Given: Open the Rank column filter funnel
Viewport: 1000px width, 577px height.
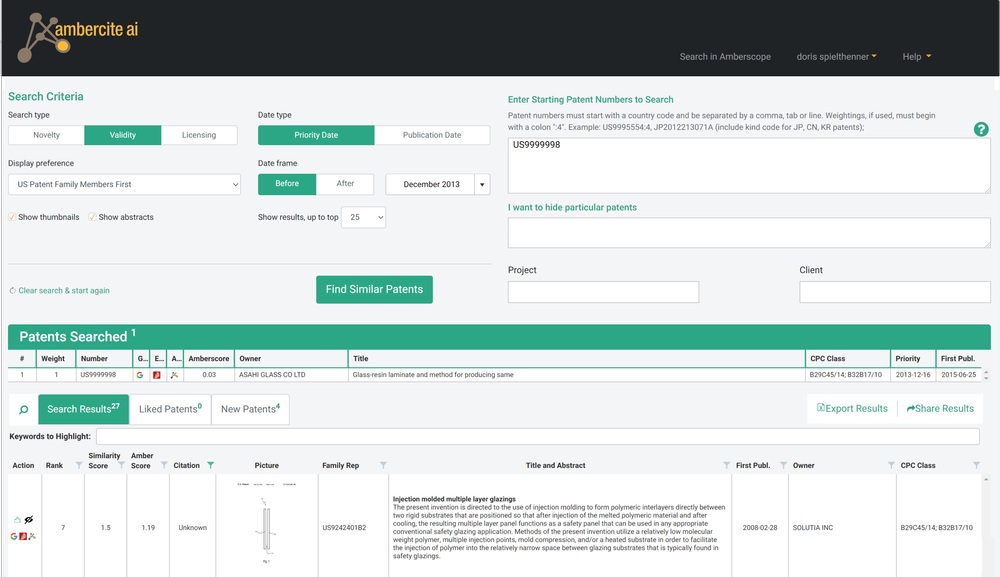Looking at the screenshot, I should 79,465.
